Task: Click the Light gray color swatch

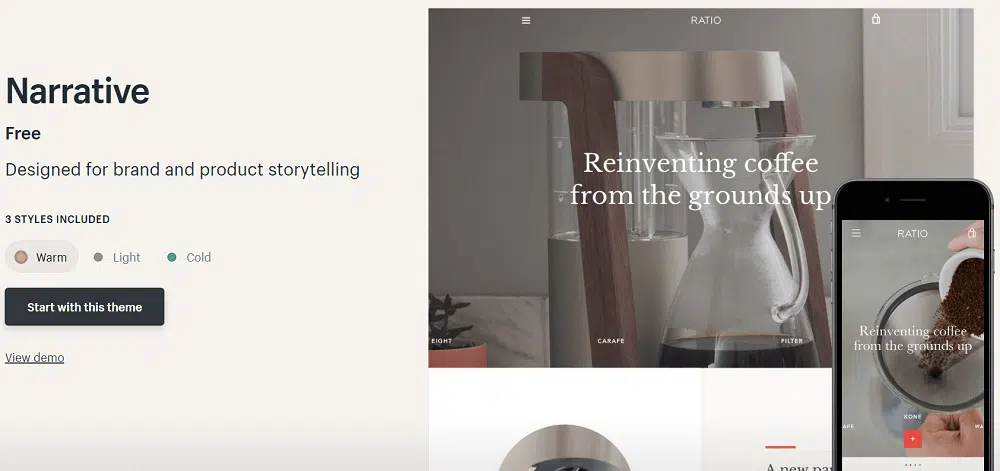Action: click(98, 257)
